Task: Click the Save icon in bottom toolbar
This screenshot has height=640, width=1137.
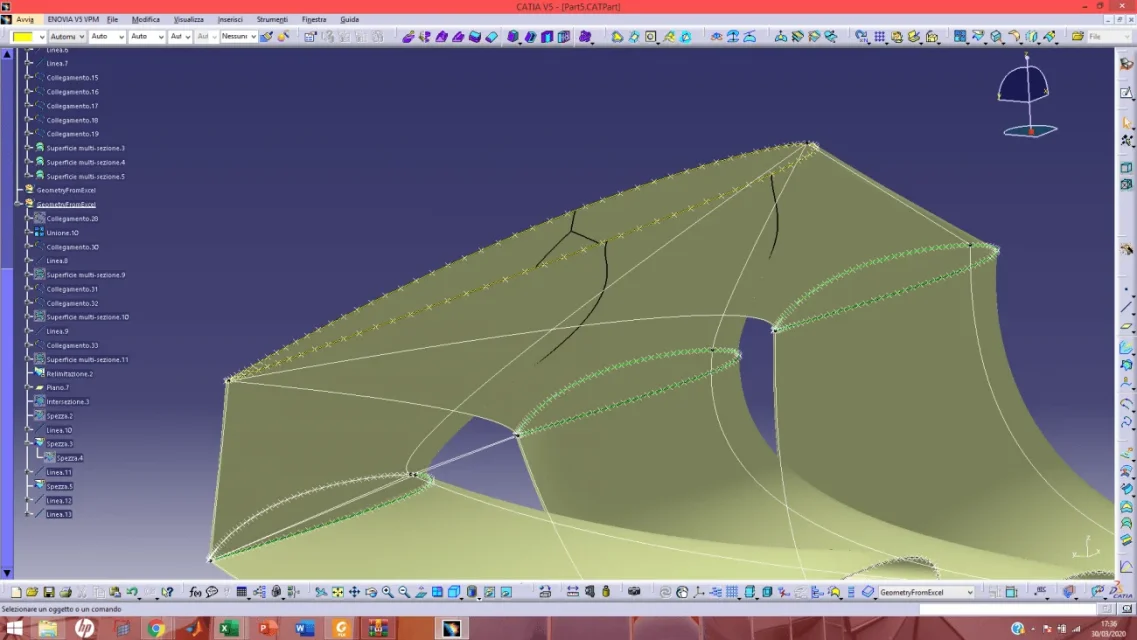Action: pos(49,593)
